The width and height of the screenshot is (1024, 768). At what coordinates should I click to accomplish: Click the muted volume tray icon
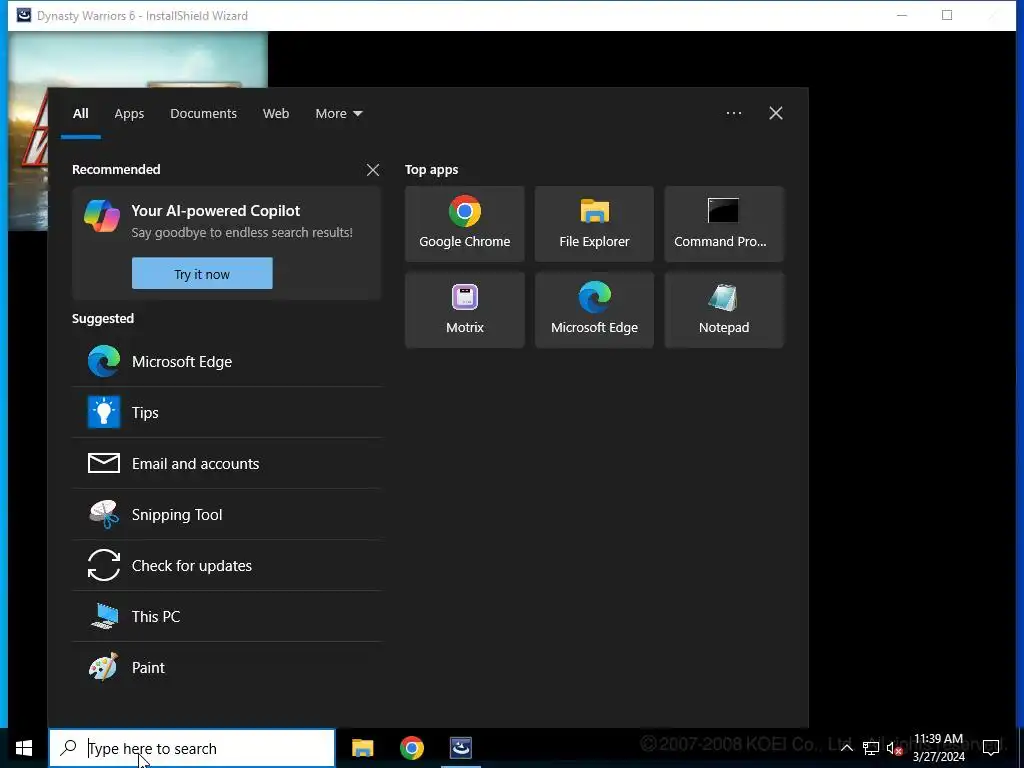click(x=894, y=748)
